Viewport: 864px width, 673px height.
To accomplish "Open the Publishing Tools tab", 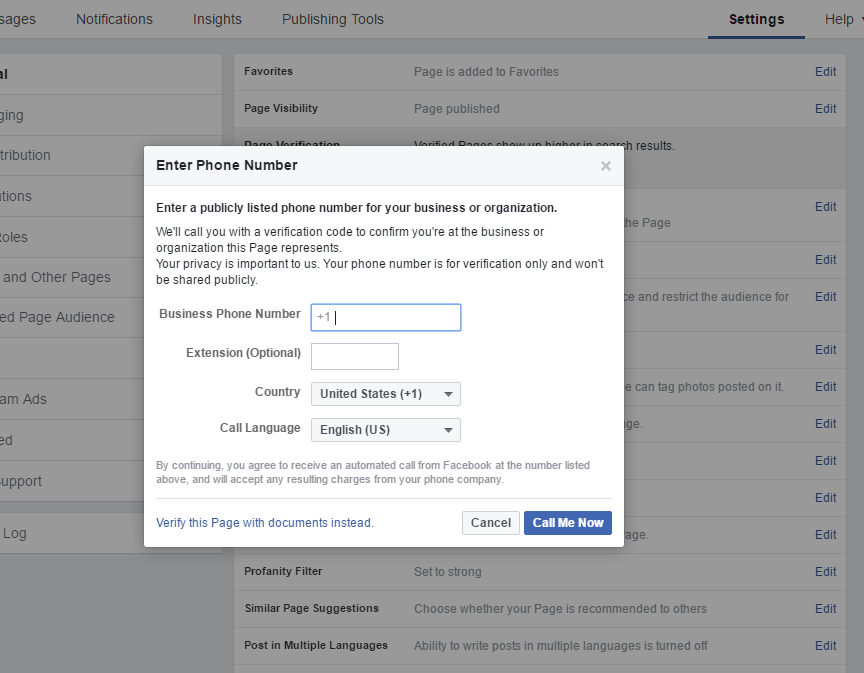I will pyautogui.click(x=333, y=19).
